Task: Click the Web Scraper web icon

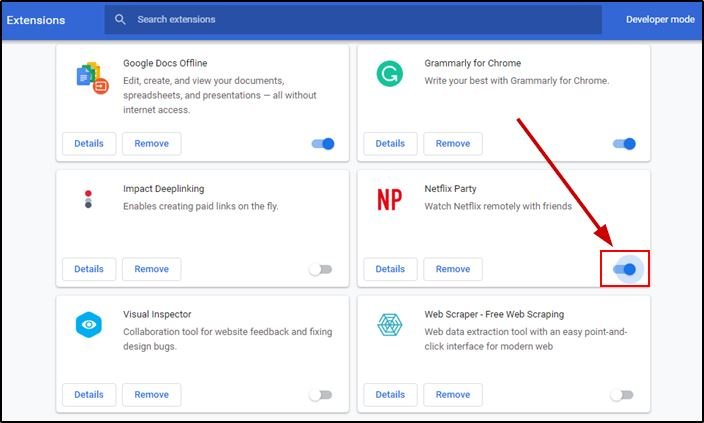Action: tap(389, 325)
